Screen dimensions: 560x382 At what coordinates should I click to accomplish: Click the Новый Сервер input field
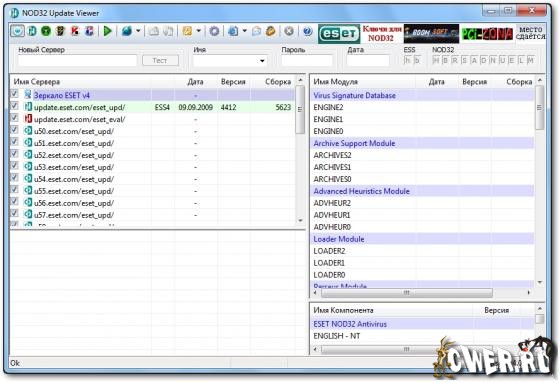(x=77, y=61)
